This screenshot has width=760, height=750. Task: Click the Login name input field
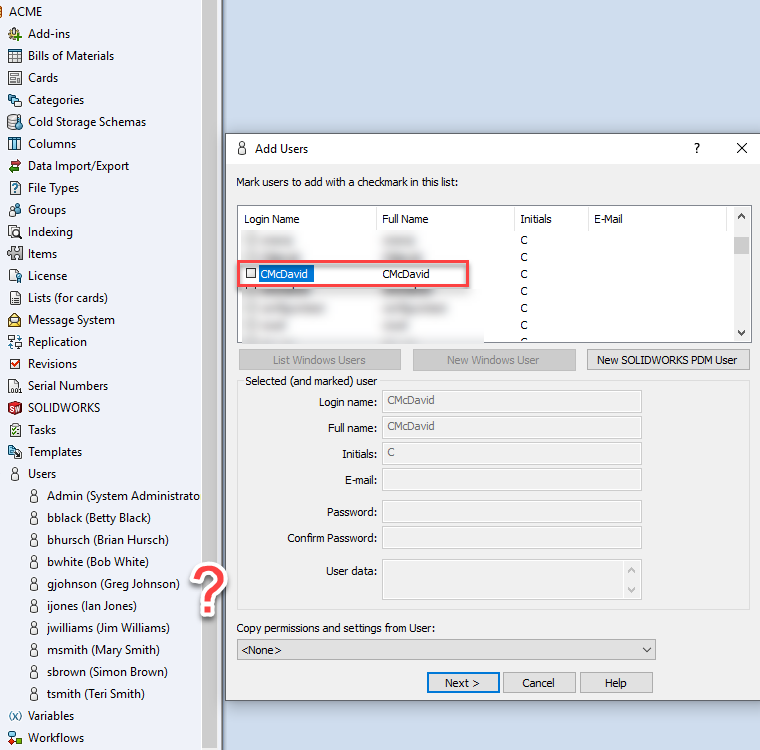512,401
